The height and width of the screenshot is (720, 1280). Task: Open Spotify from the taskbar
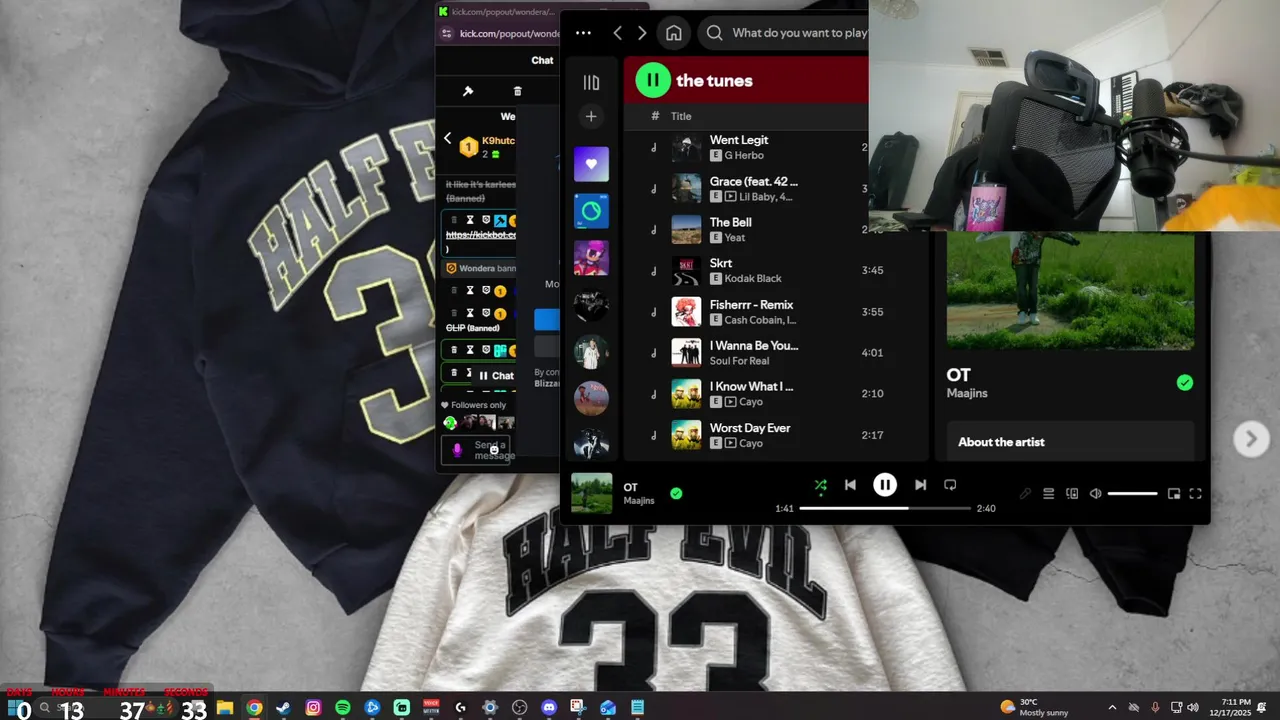pos(343,707)
